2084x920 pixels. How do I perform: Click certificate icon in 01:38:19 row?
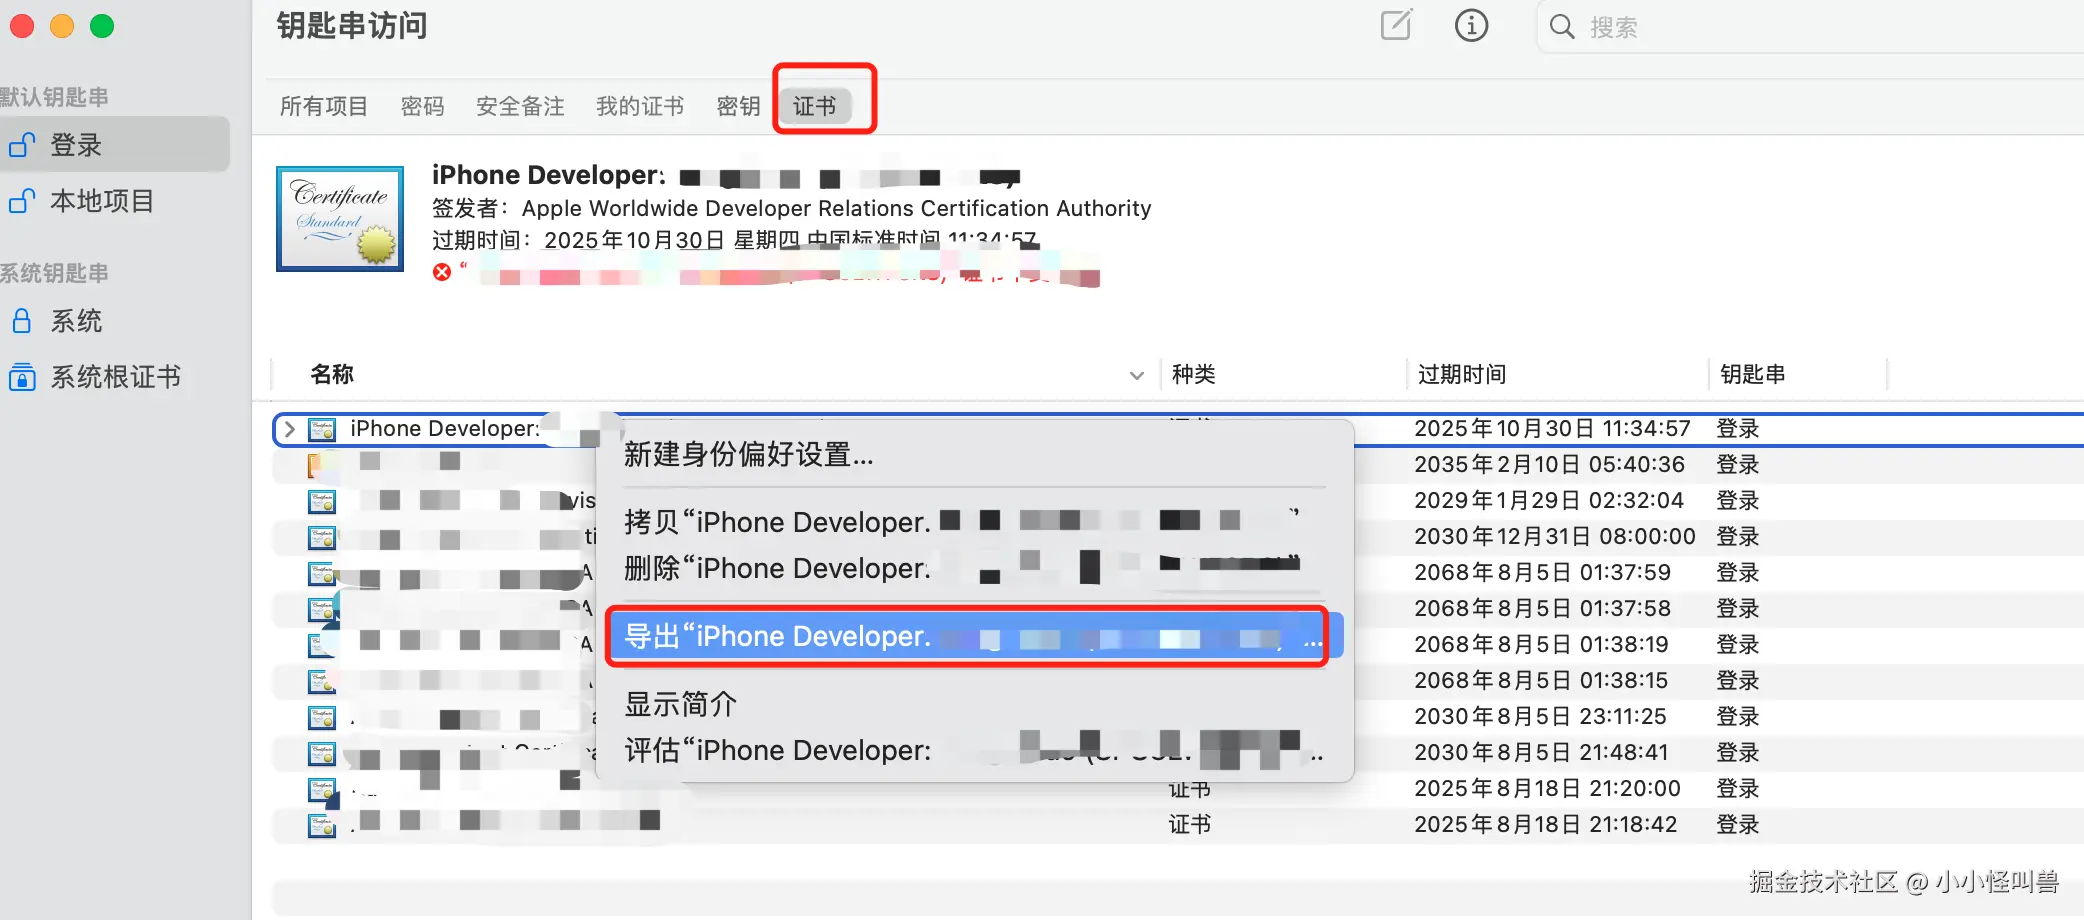point(322,646)
